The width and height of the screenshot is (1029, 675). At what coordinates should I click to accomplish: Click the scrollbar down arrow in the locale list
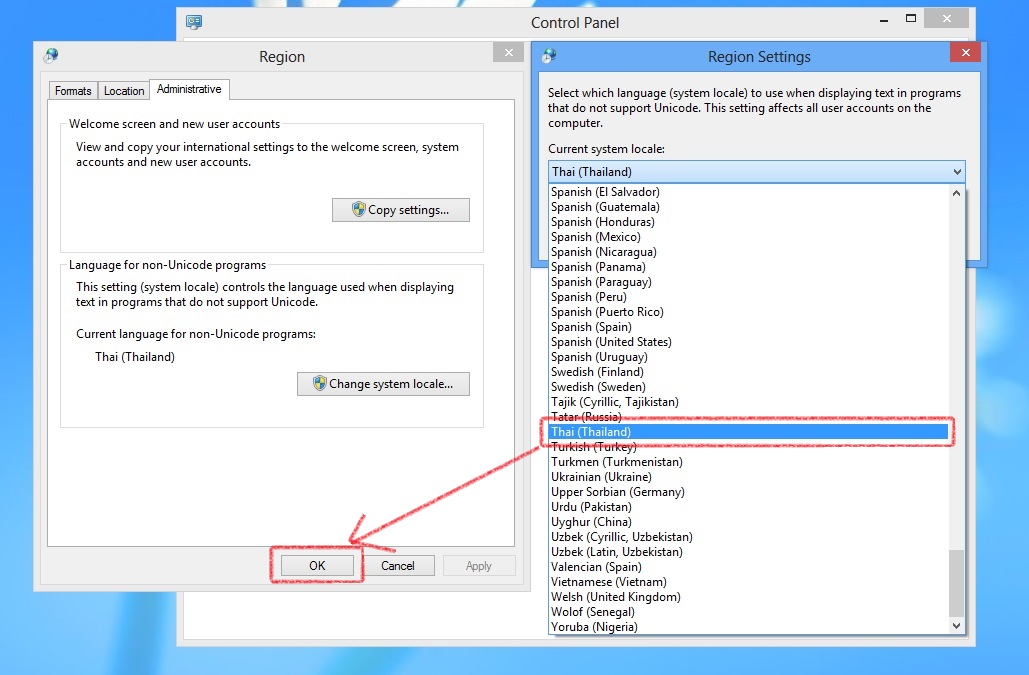click(955, 624)
